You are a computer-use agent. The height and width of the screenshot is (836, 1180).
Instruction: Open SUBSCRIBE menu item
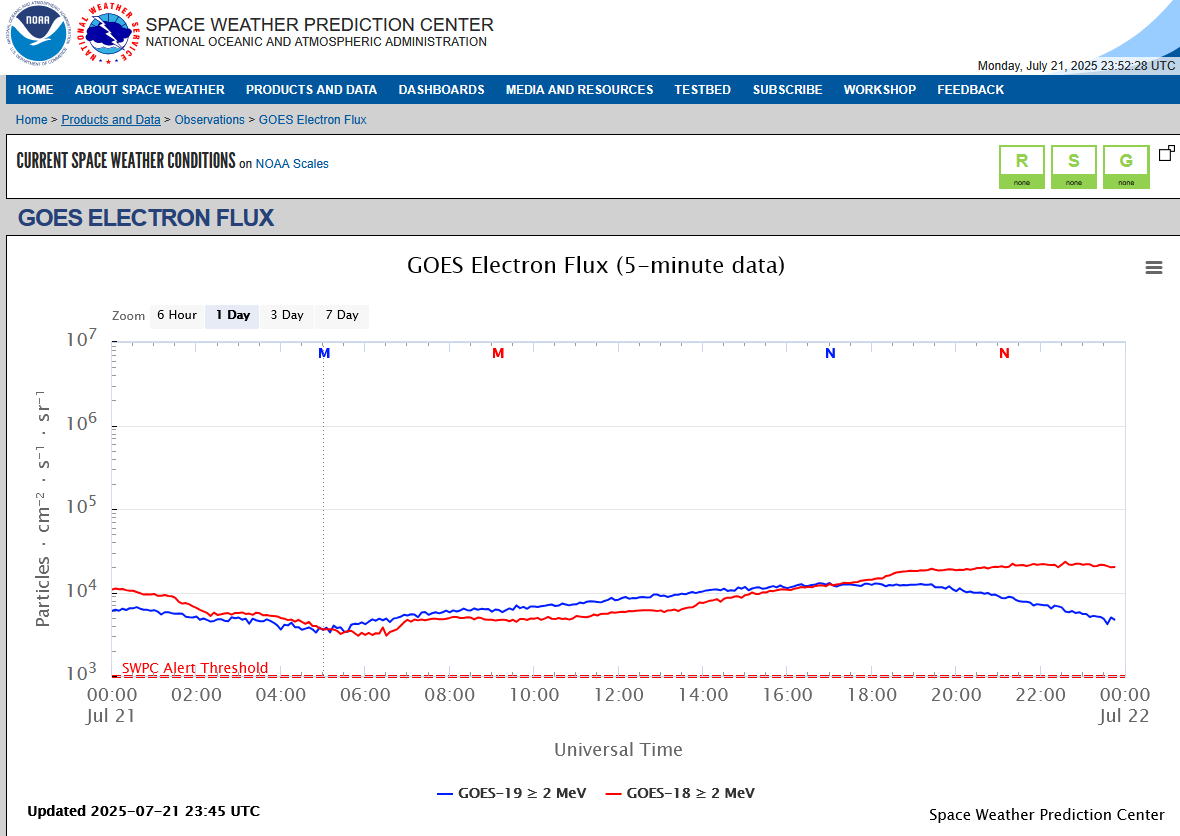tap(788, 90)
